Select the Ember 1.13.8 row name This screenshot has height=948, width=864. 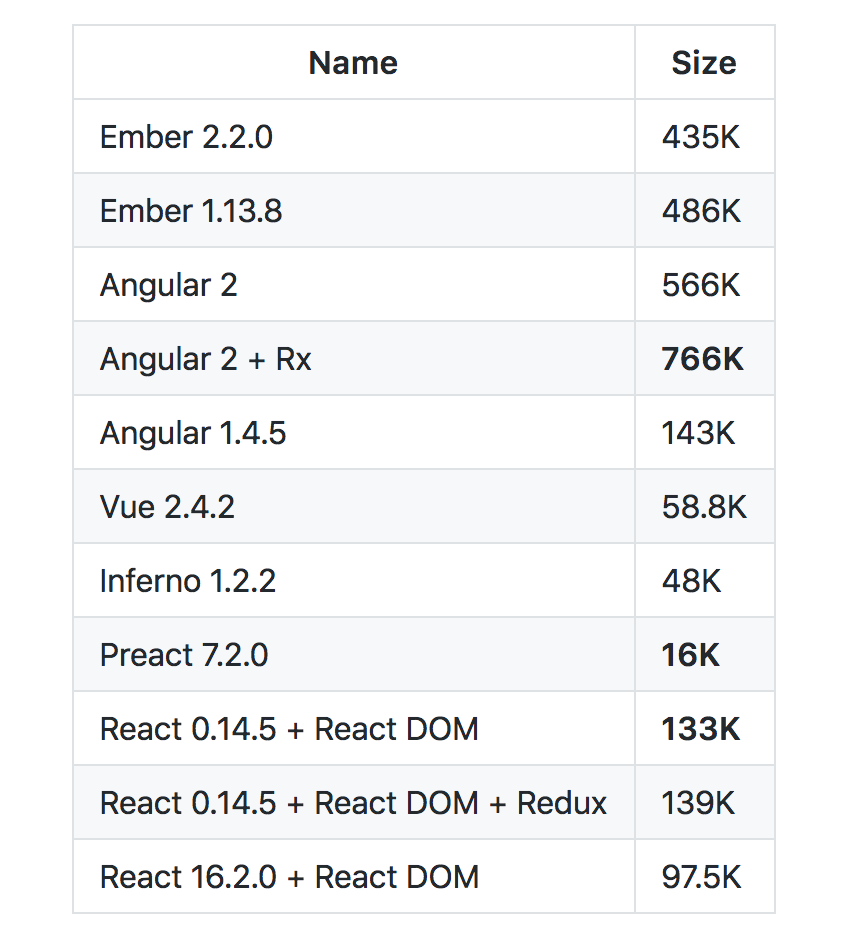click(x=191, y=211)
